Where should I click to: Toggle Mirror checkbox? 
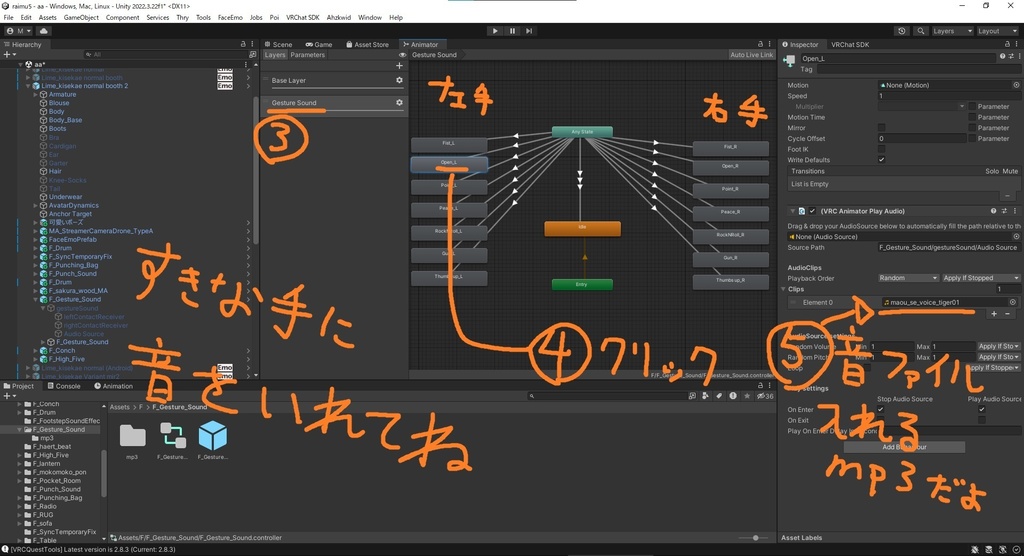tap(882, 128)
